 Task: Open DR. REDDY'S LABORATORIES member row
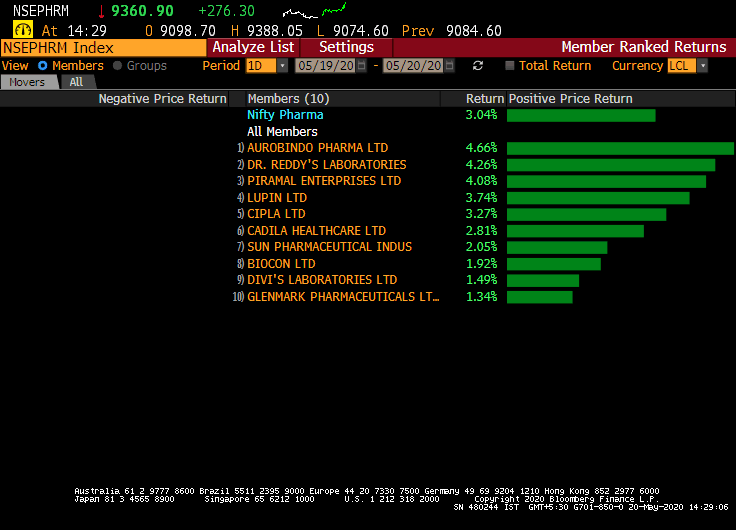(326, 165)
